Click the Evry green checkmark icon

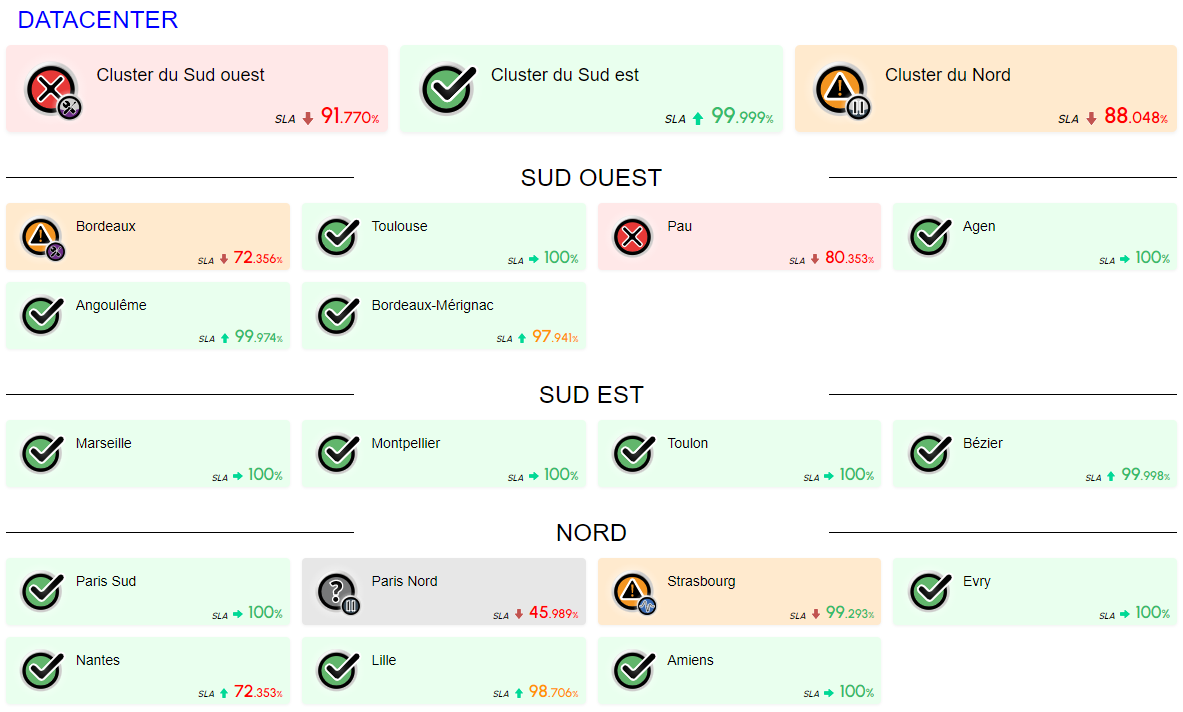pyautogui.click(x=929, y=592)
